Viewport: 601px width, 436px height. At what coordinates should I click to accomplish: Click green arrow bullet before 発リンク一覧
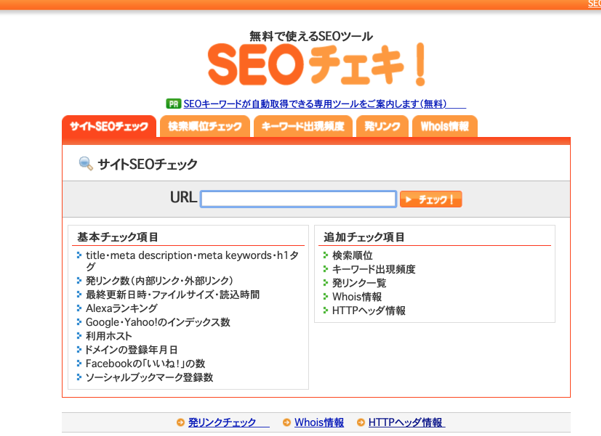pos(325,282)
